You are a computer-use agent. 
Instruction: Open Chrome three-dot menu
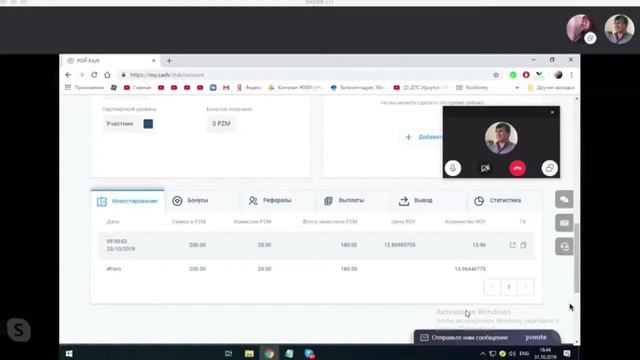(x=571, y=75)
